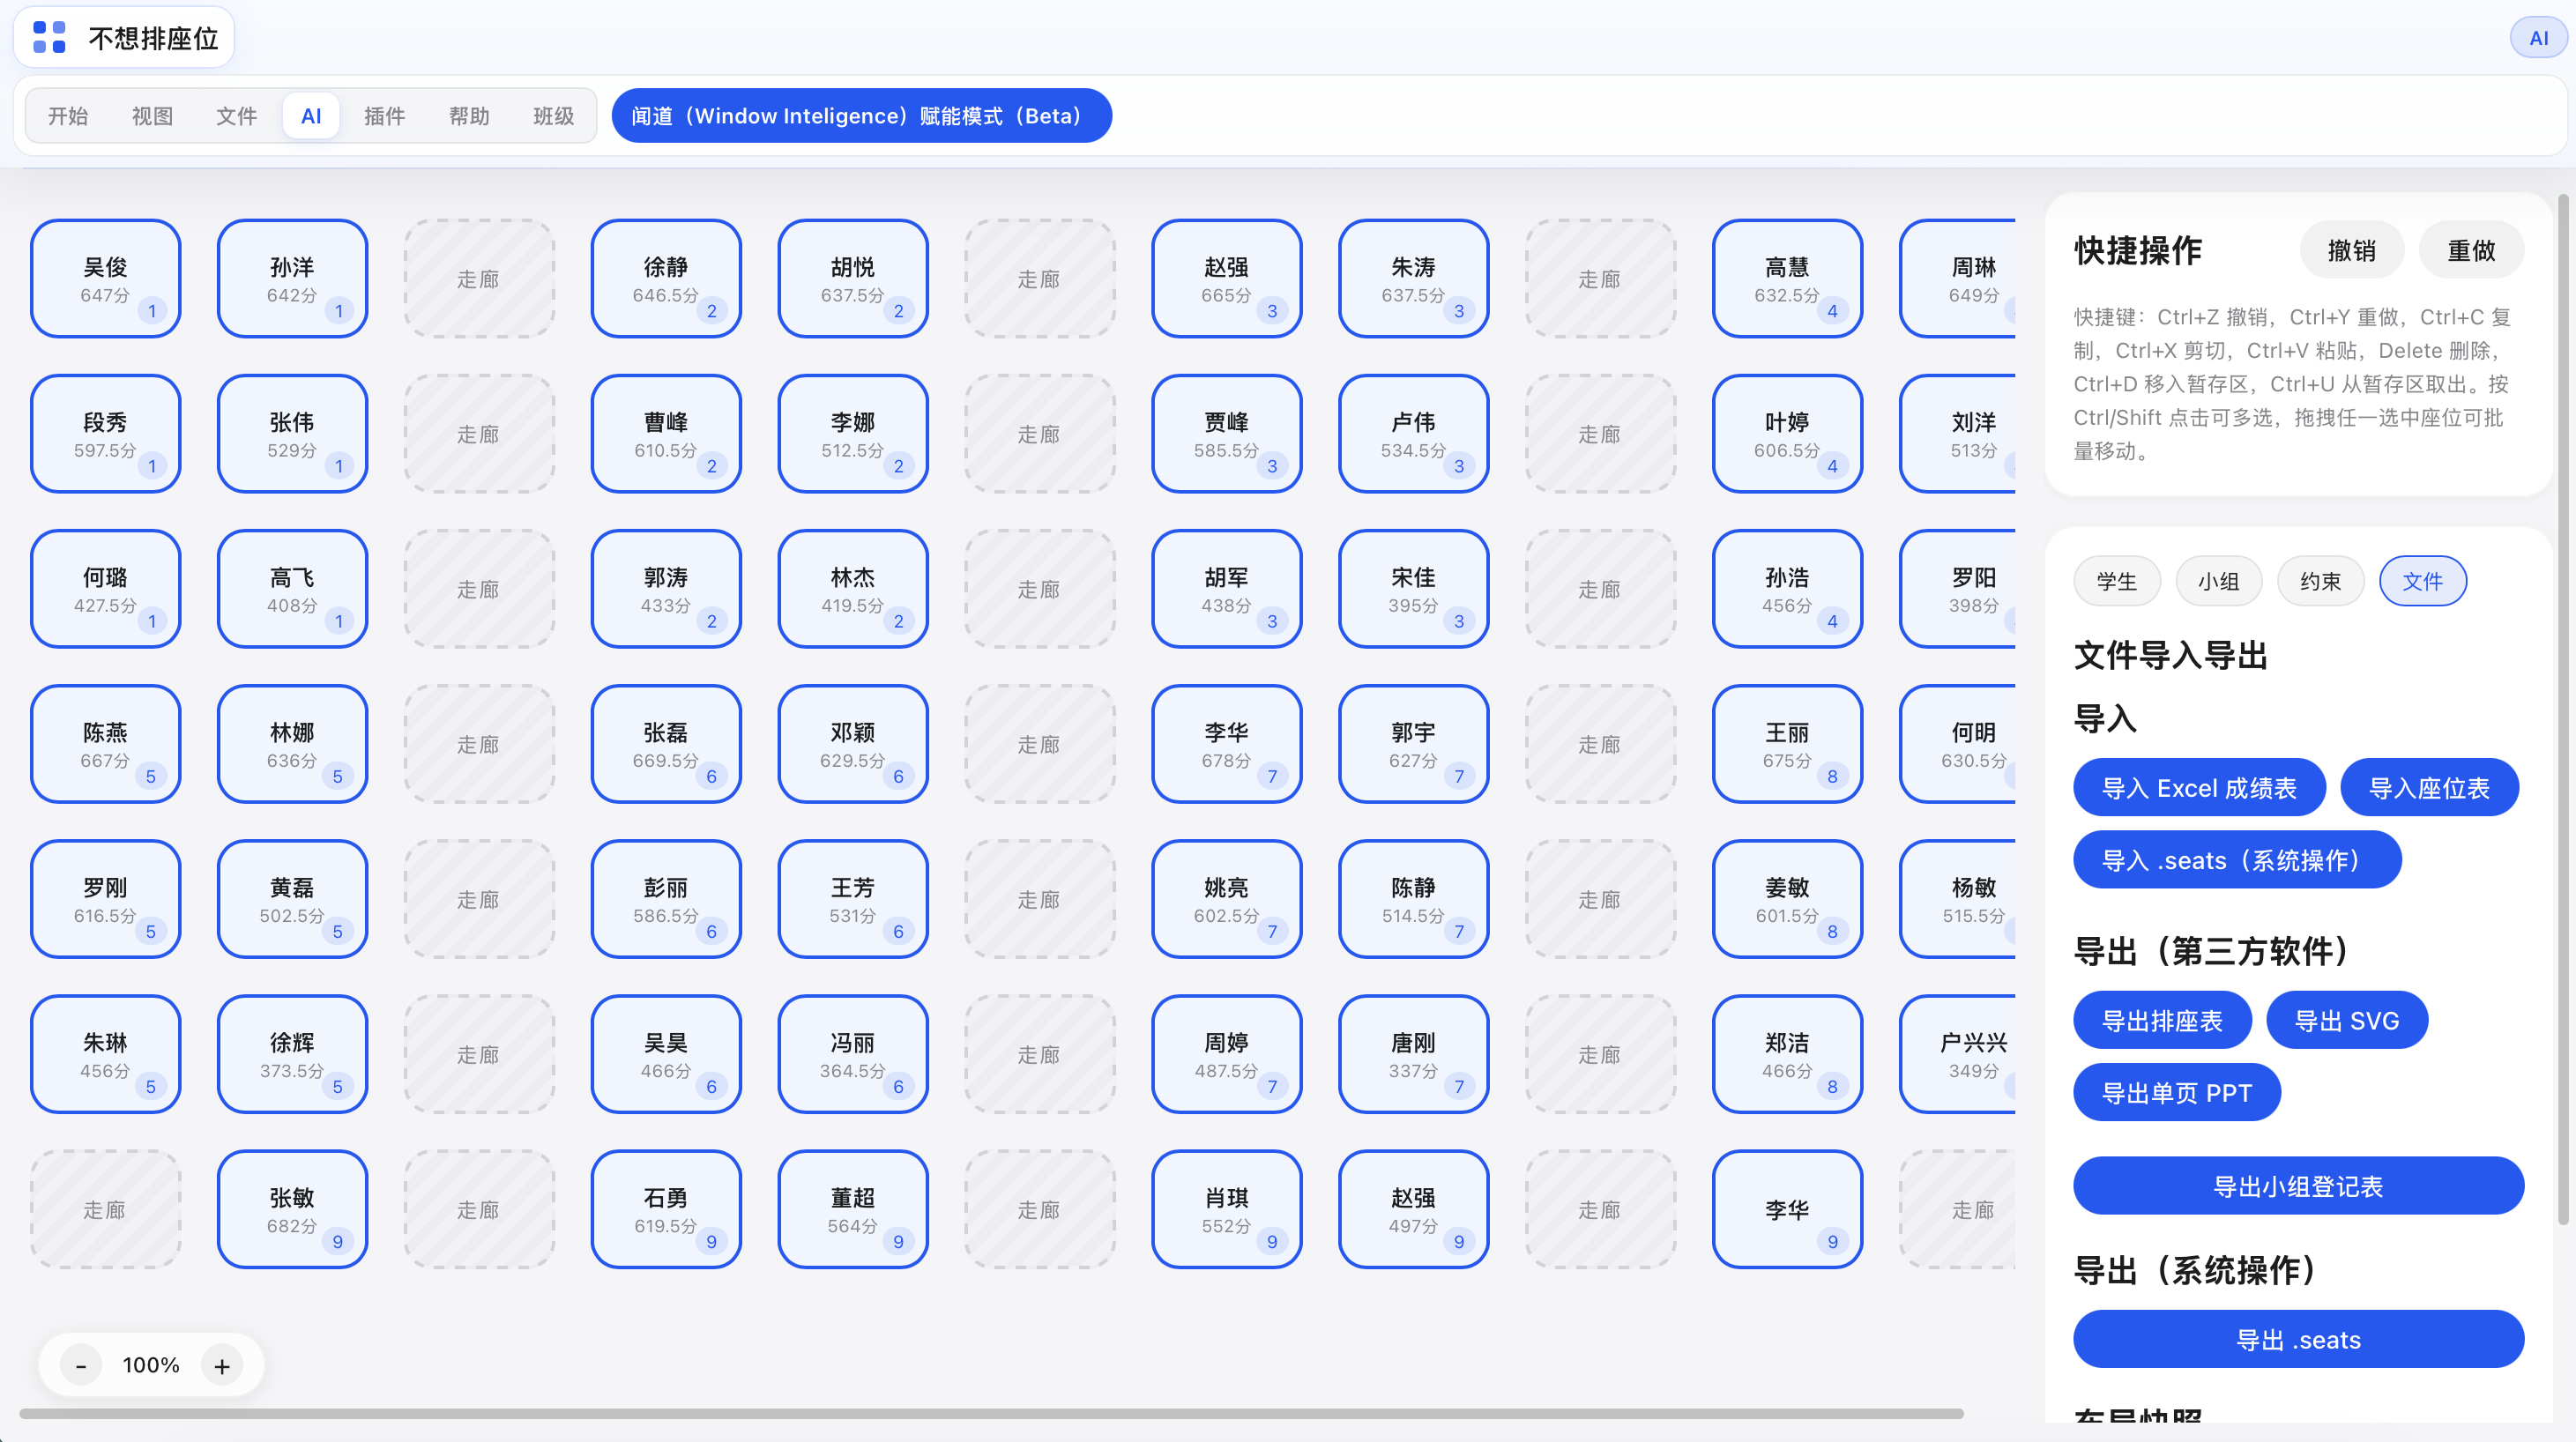This screenshot has width=2576, height=1442.
Task: Click the right panel vertical scrollbar
Action: point(2563,709)
